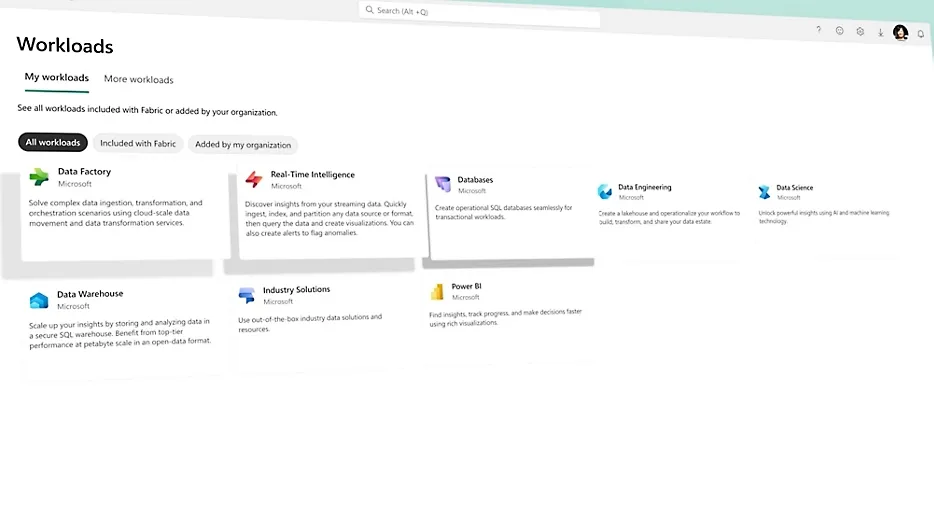The image size is (934, 525).
Task: Select Added by my organization filter
Action: pos(243,145)
